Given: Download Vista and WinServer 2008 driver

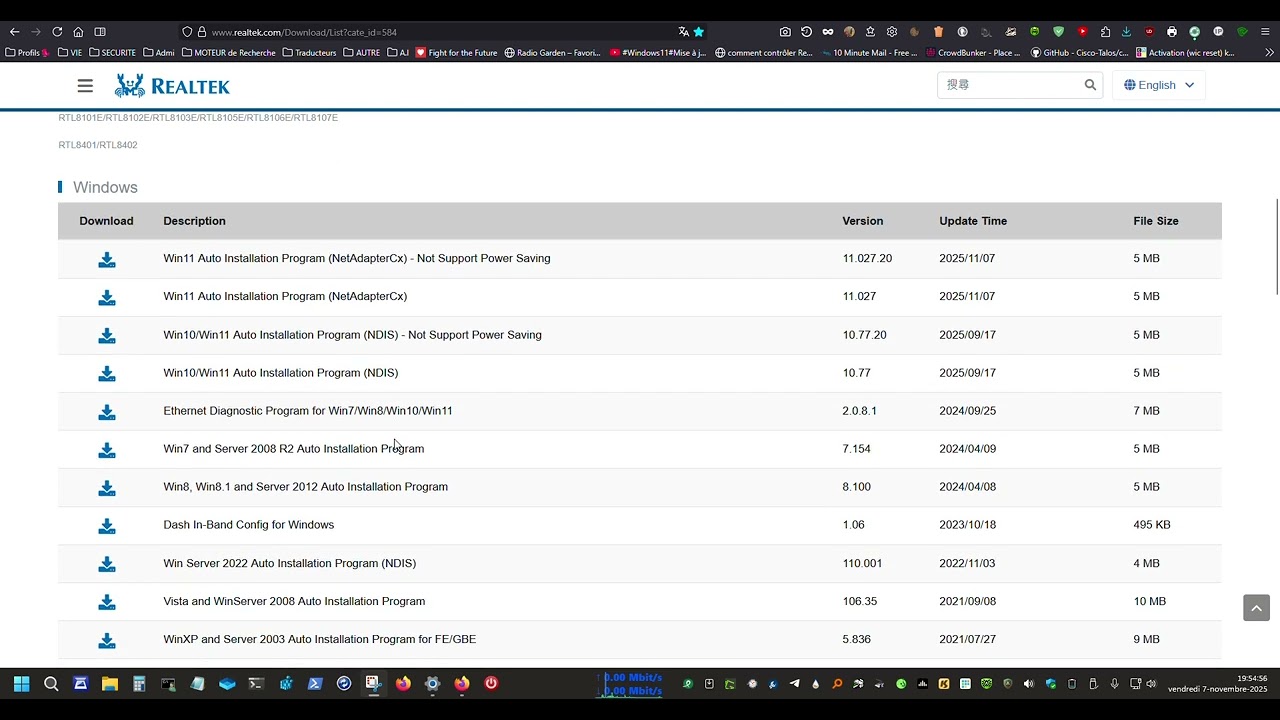Looking at the screenshot, I should tap(107, 603).
